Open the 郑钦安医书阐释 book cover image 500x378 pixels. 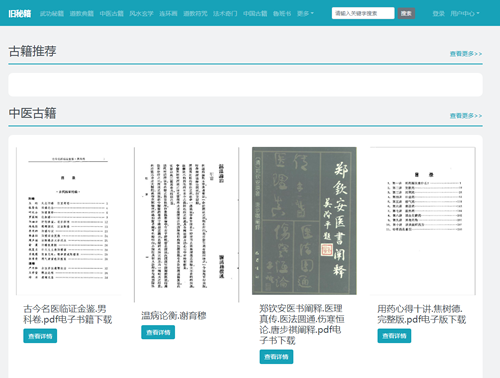tap(304, 221)
